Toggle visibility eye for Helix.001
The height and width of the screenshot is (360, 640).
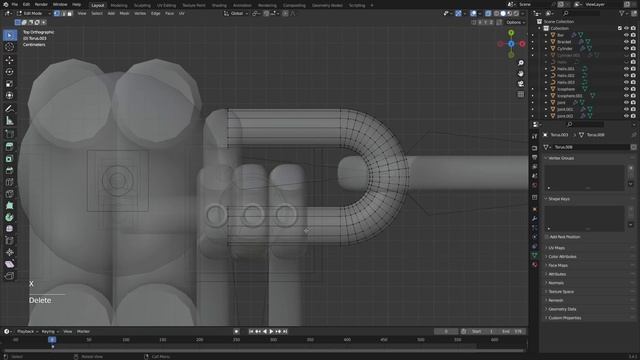(x=627, y=69)
